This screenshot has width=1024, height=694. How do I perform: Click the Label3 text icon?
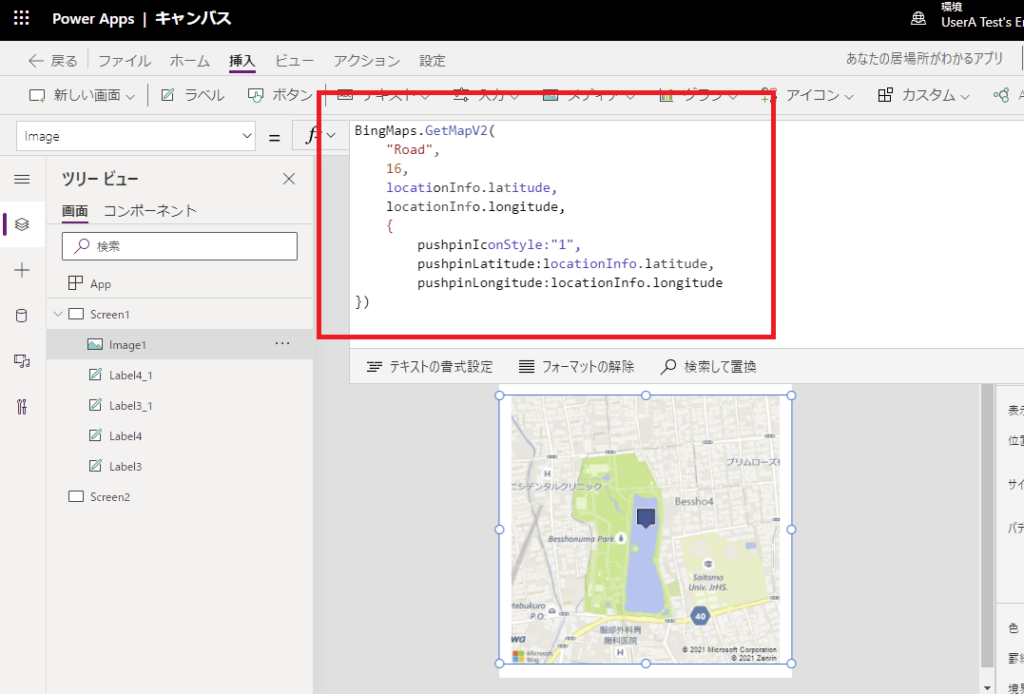click(95, 466)
